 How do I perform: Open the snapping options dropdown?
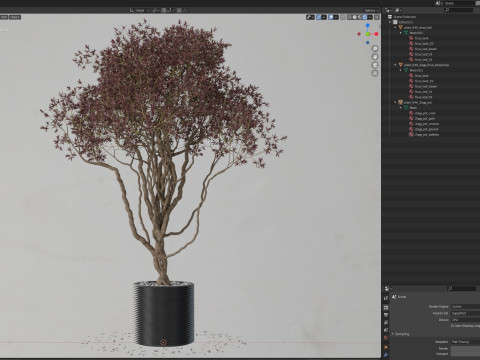click(168, 10)
